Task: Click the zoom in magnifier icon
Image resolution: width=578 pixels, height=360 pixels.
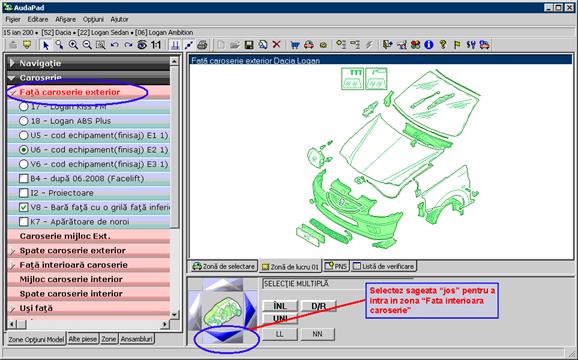Action: pyautogui.click(x=73, y=45)
